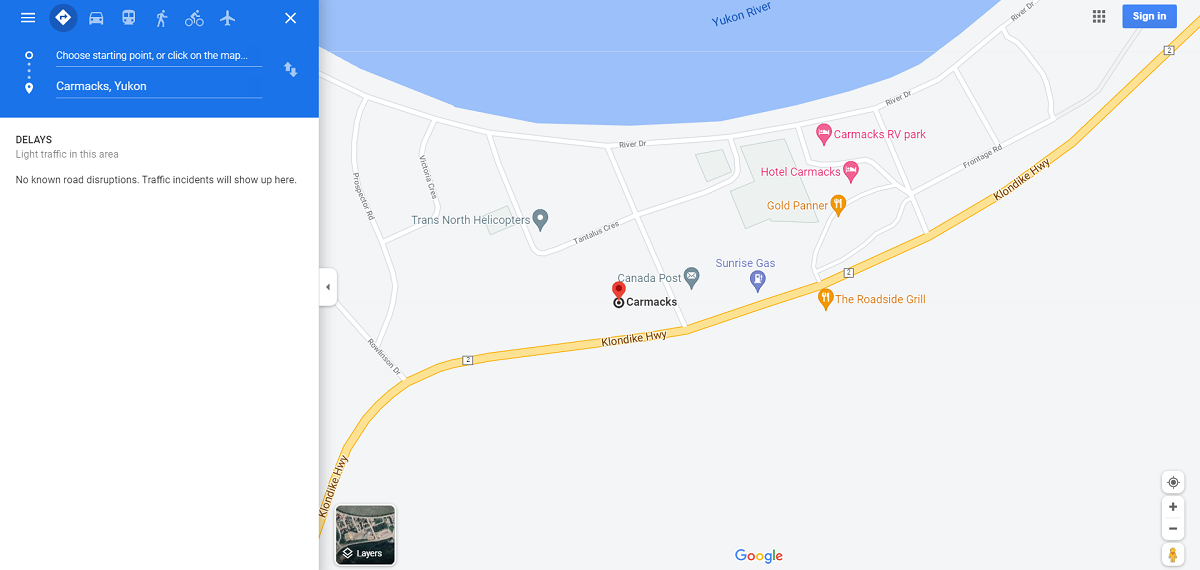Zoom out on the map

click(x=1173, y=529)
